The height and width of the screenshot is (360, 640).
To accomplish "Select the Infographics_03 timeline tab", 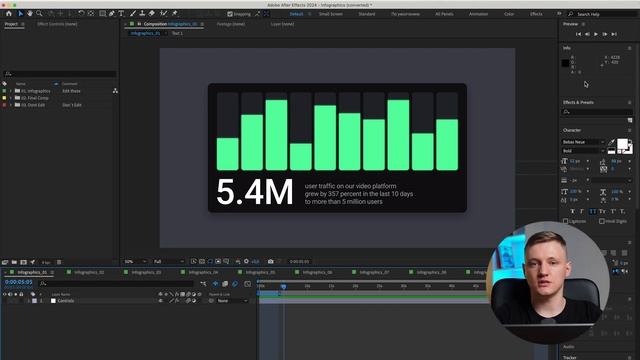I will [146, 272].
